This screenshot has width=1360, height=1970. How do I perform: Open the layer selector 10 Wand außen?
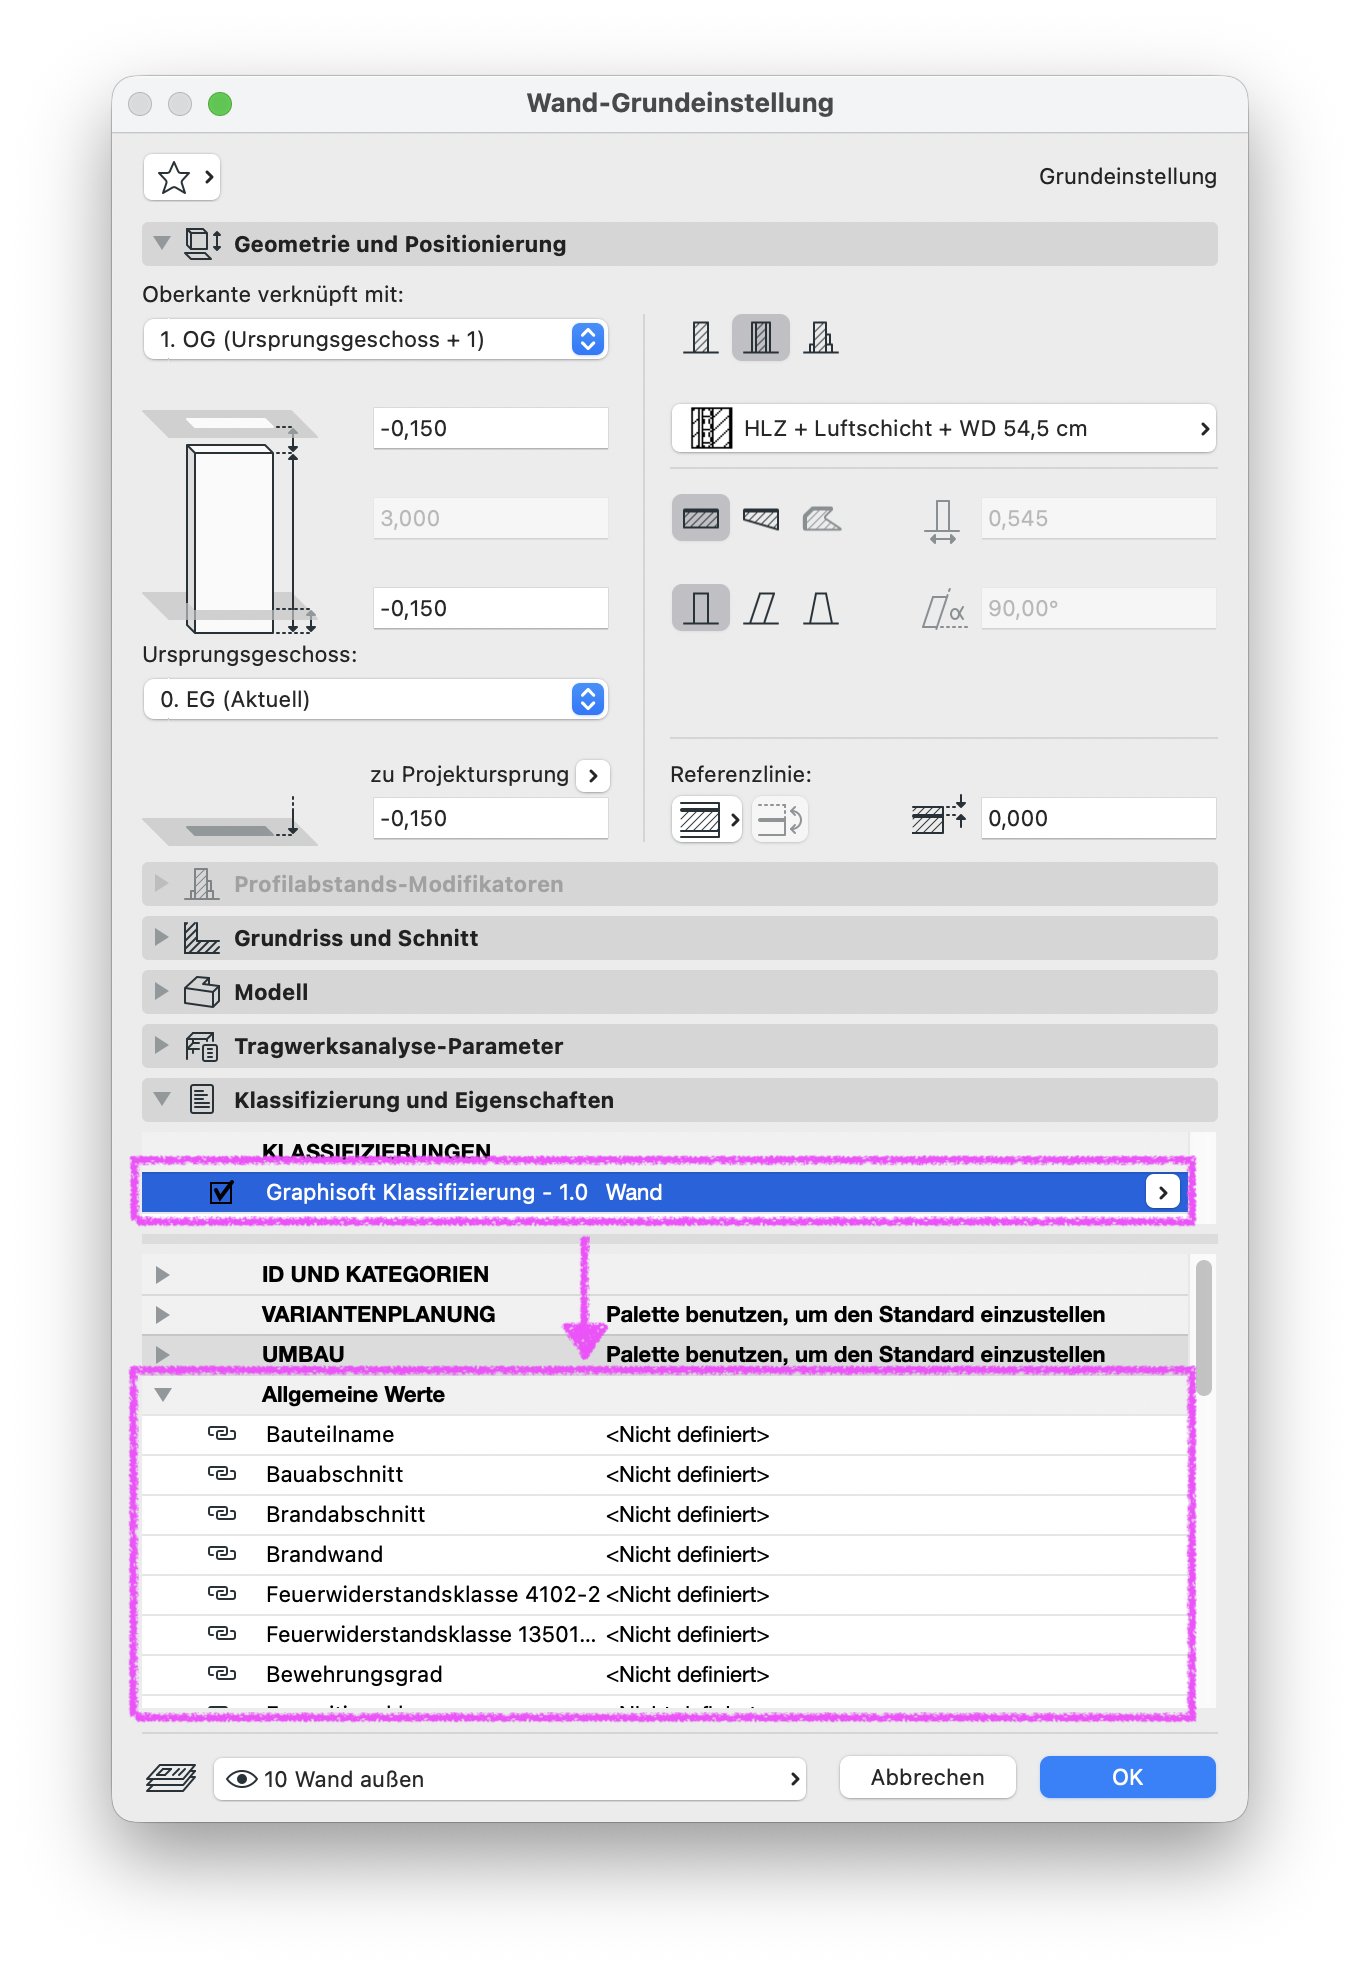510,1779
